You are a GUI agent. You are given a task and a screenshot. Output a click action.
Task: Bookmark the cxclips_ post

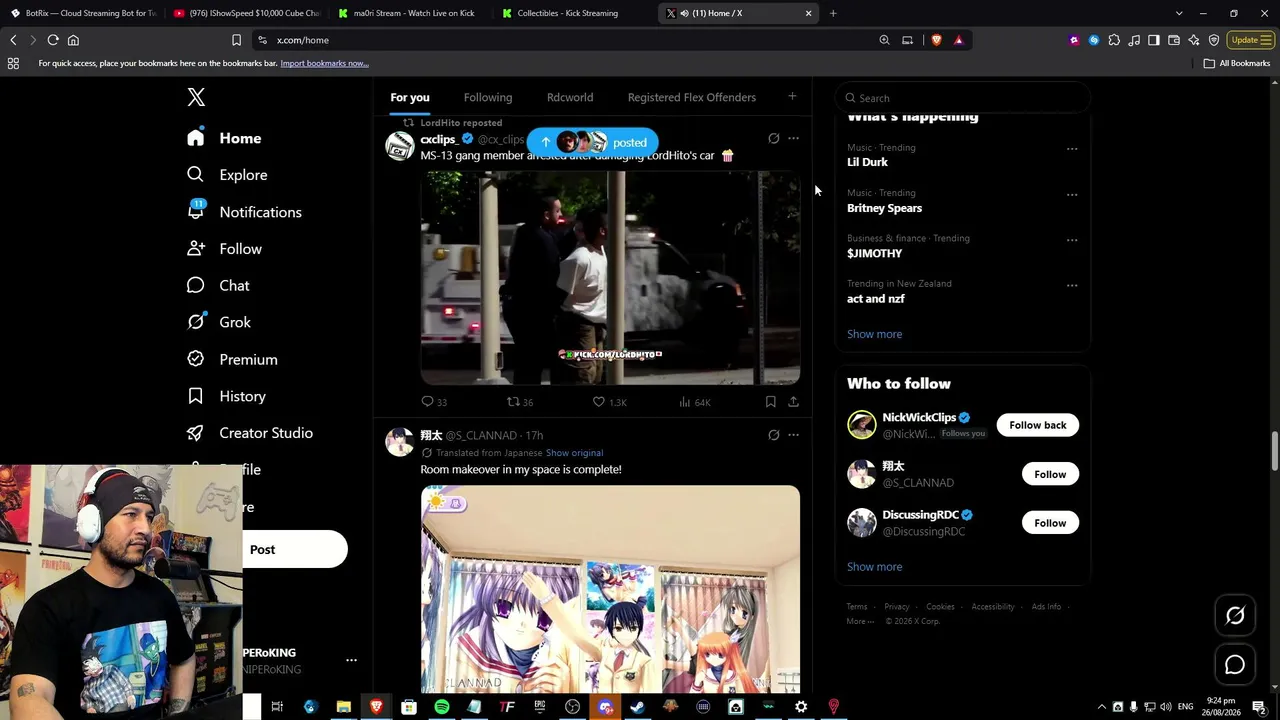coord(770,402)
